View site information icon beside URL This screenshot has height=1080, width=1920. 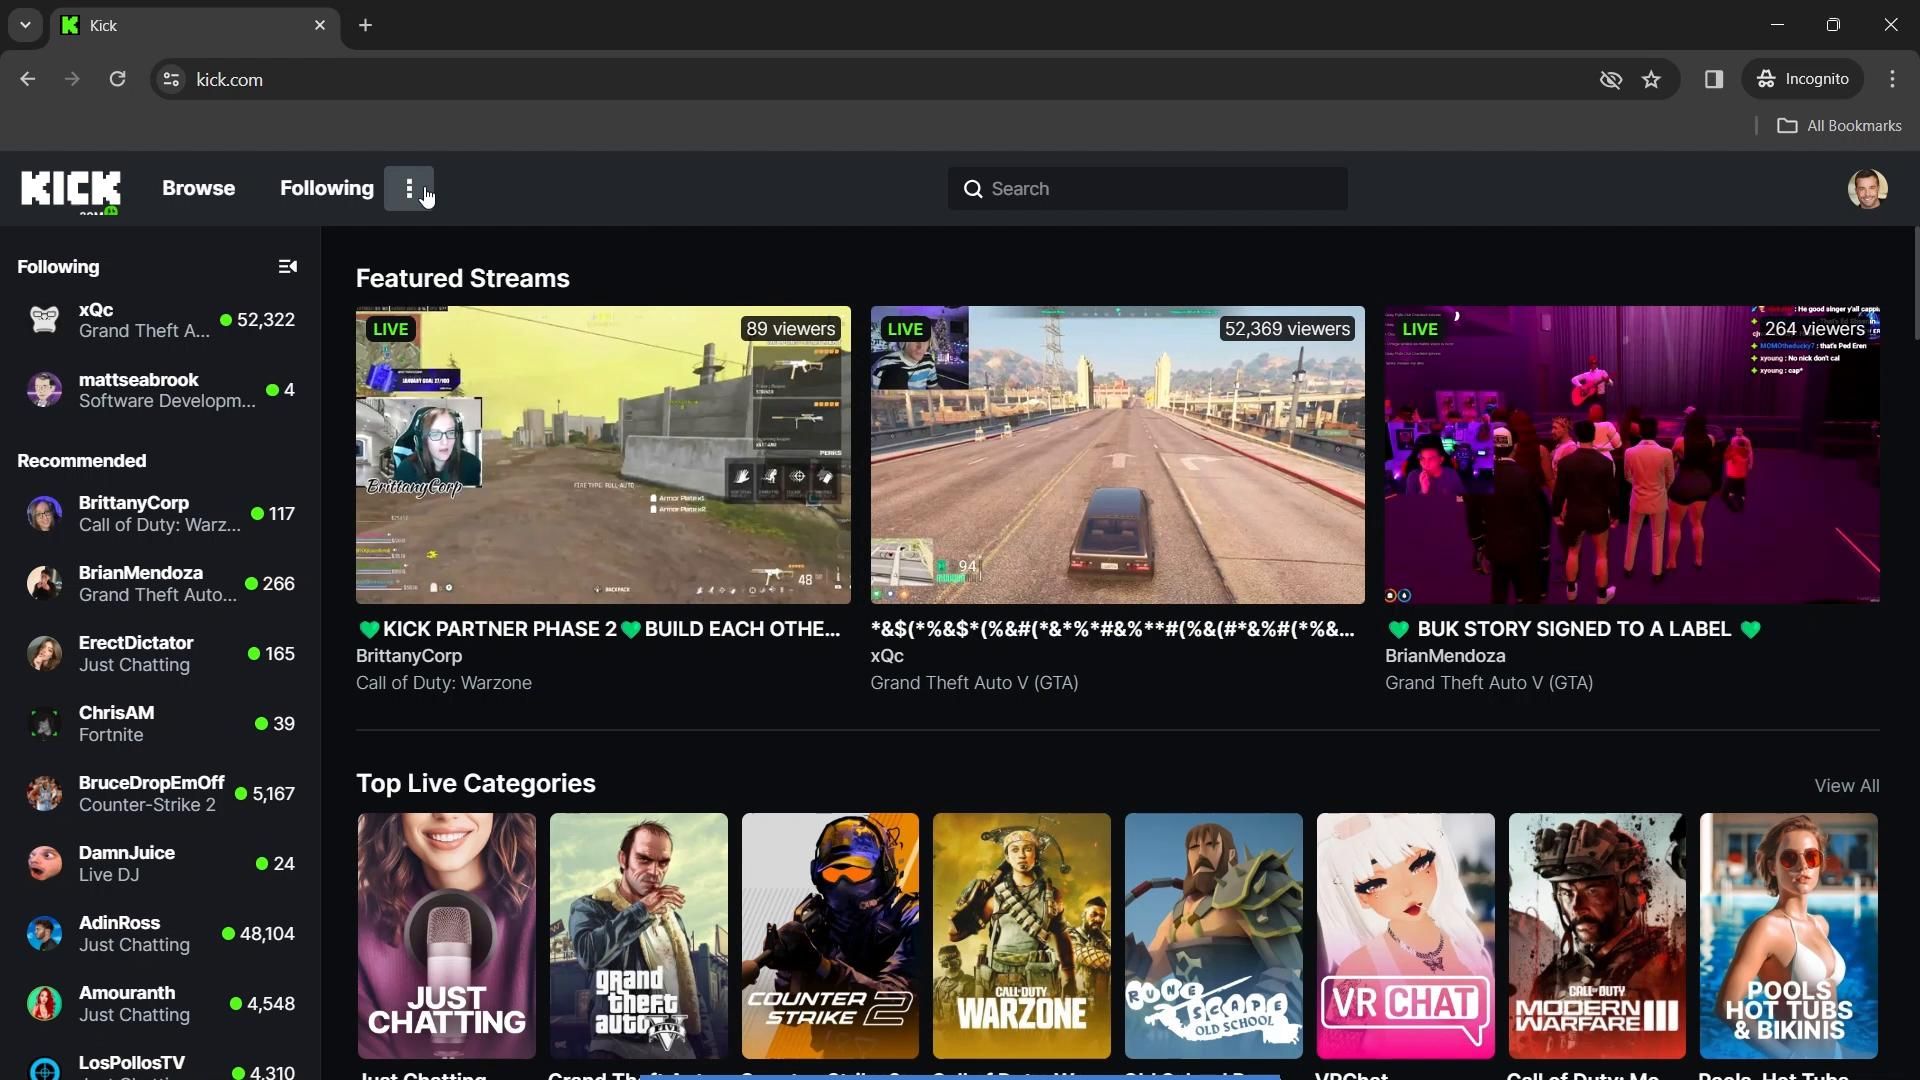tap(171, 80)
